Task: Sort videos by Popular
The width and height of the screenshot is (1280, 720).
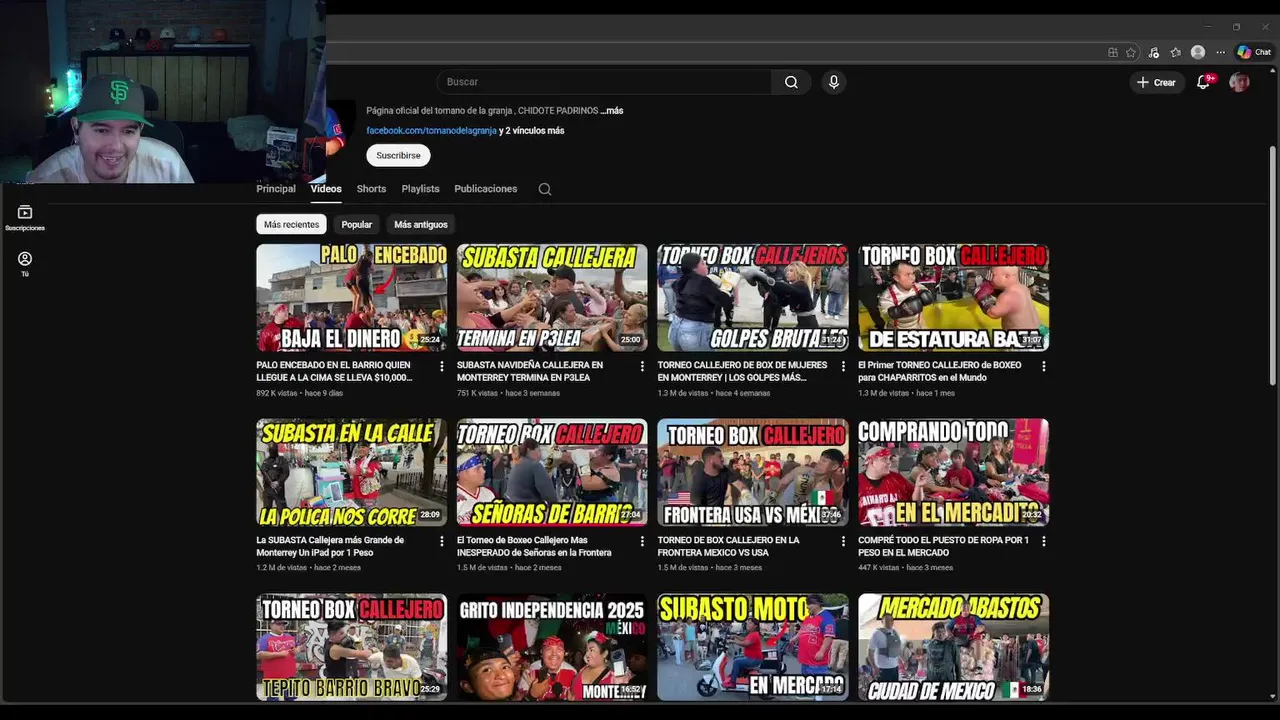Action: click(x=356, y=225)
